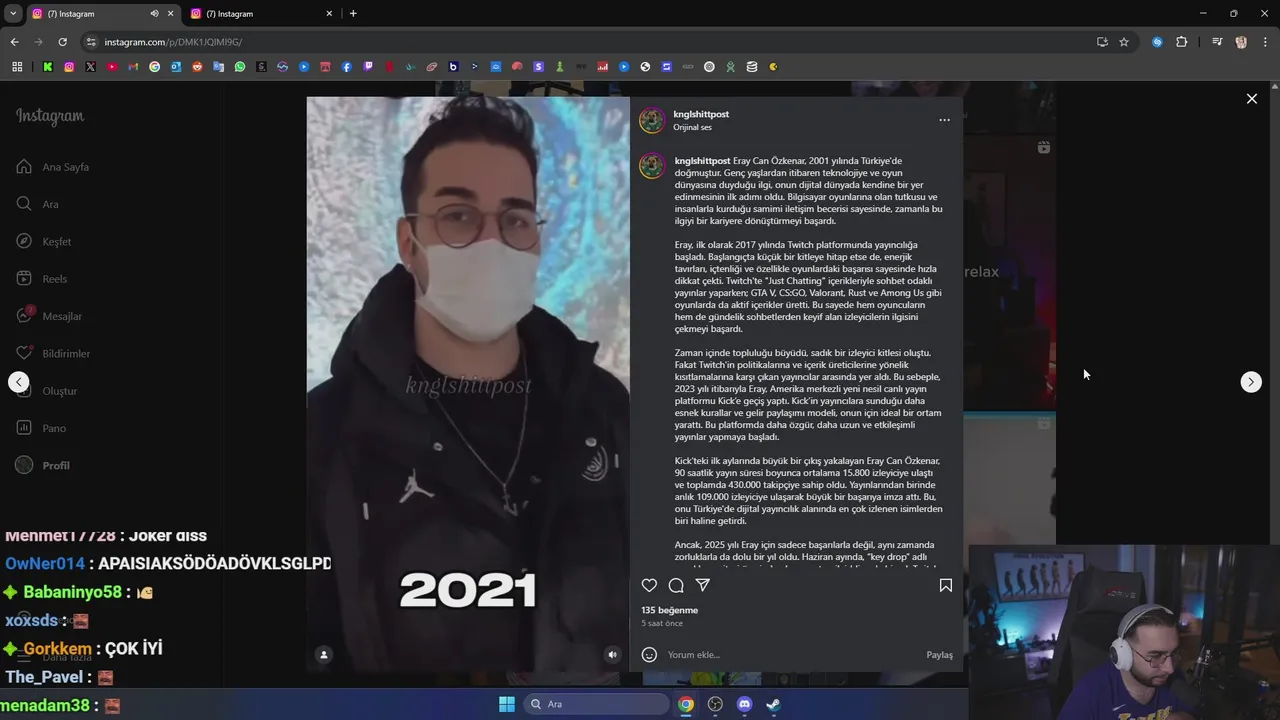The image size is (1280, 720).
Task: Open Mesajlar messages
Action: [x=49, y=316]
